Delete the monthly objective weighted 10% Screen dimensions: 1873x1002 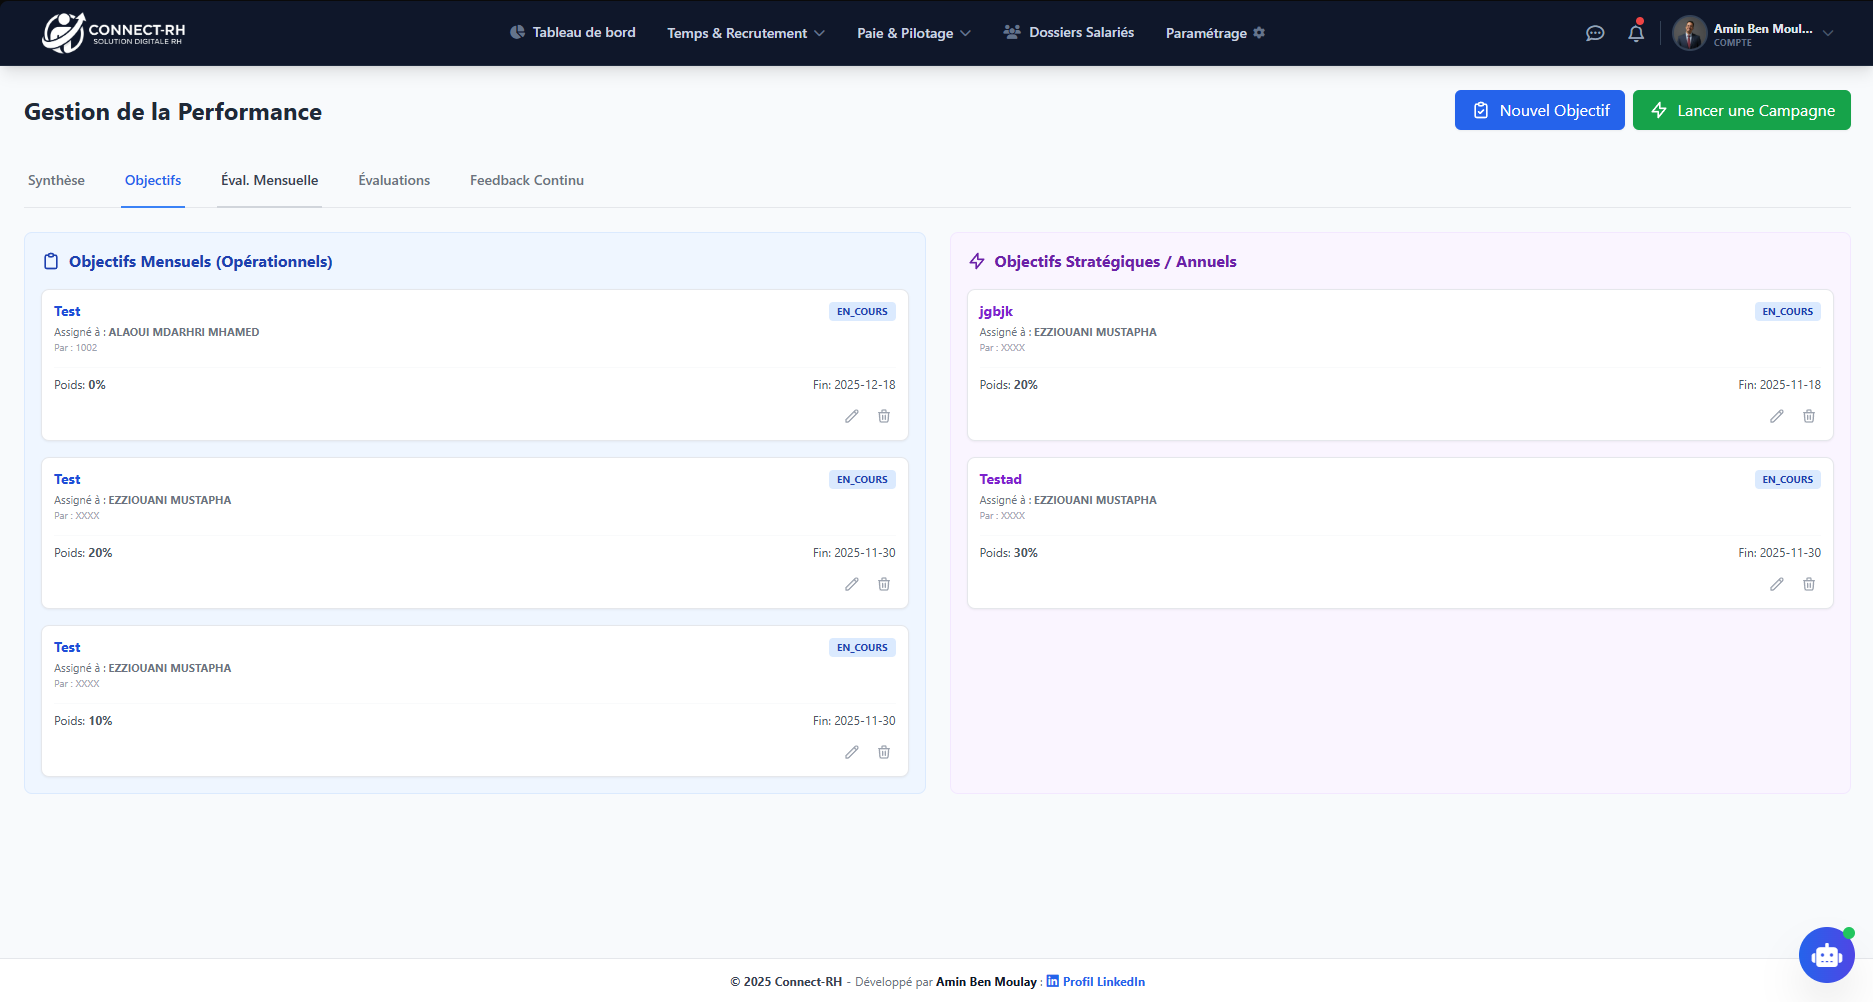click(x=884, y=752)
